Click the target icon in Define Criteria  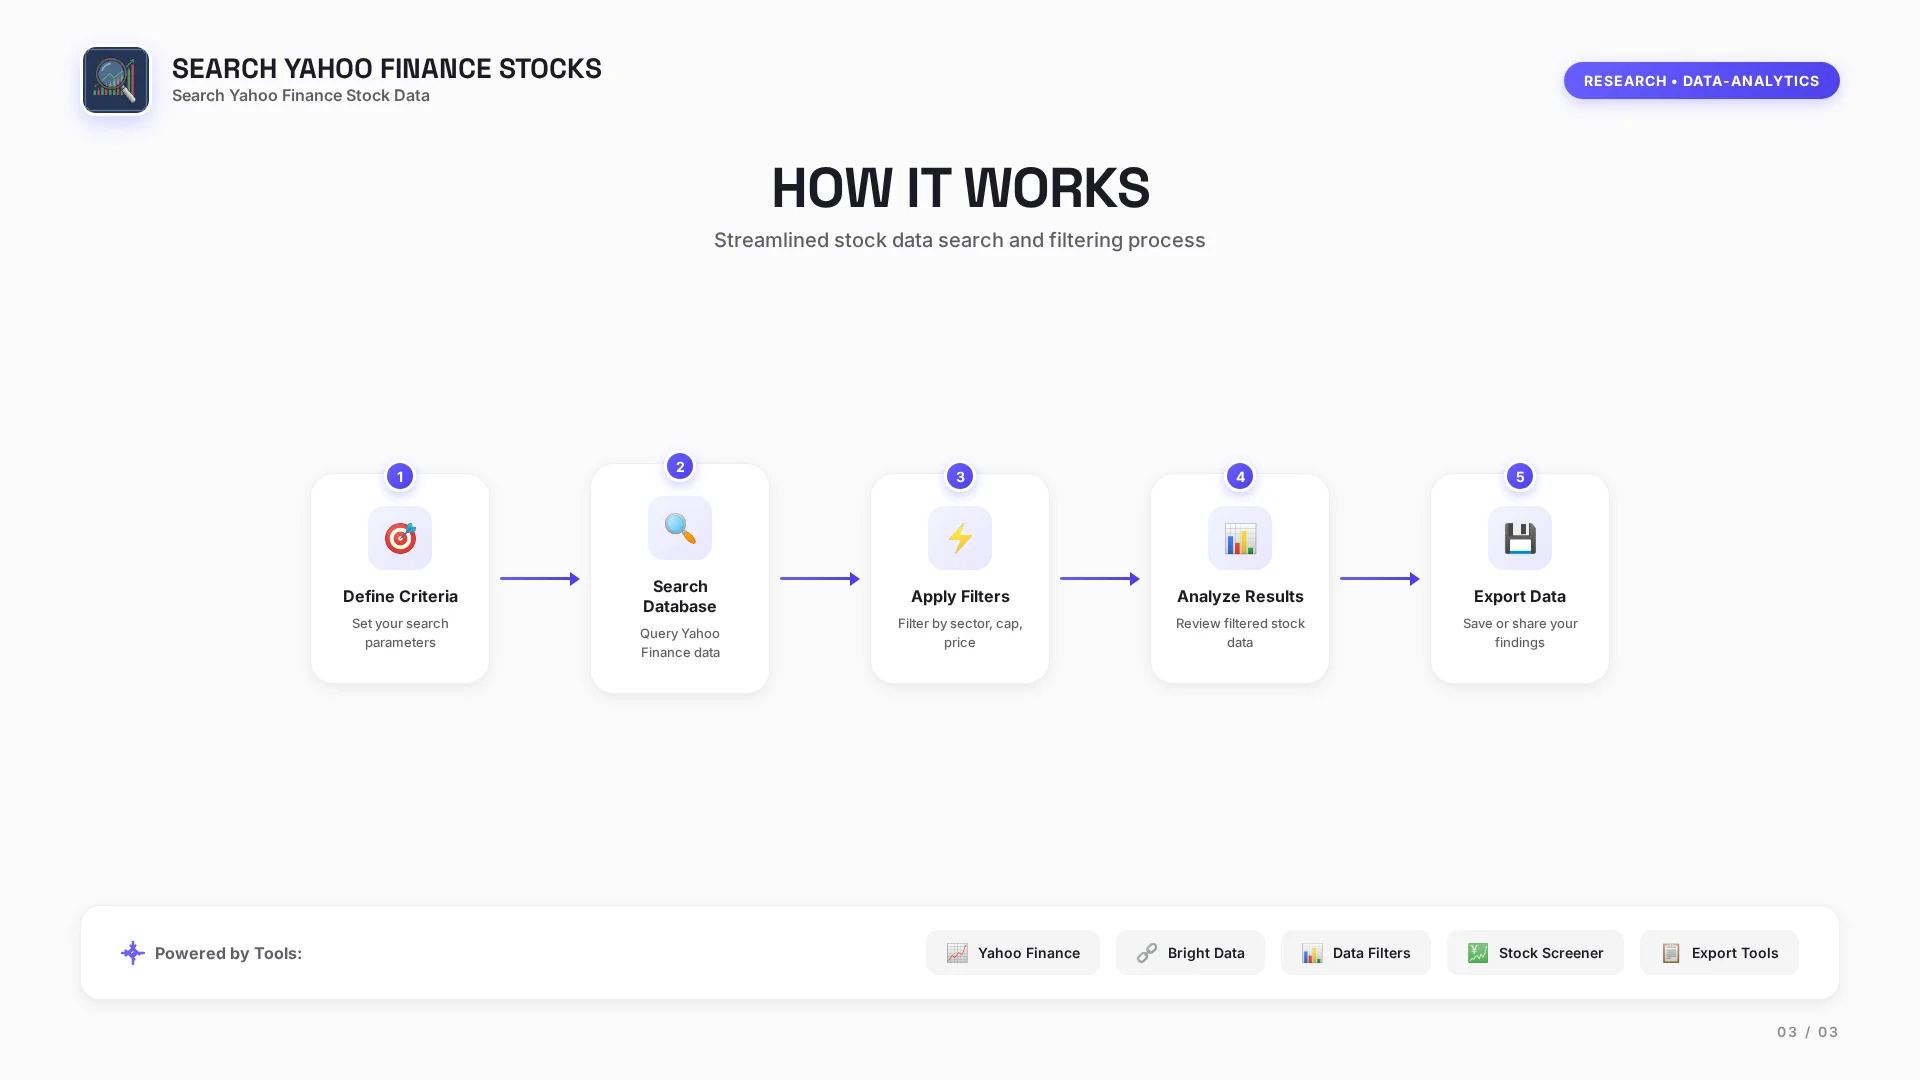click(x=400, y=538)
